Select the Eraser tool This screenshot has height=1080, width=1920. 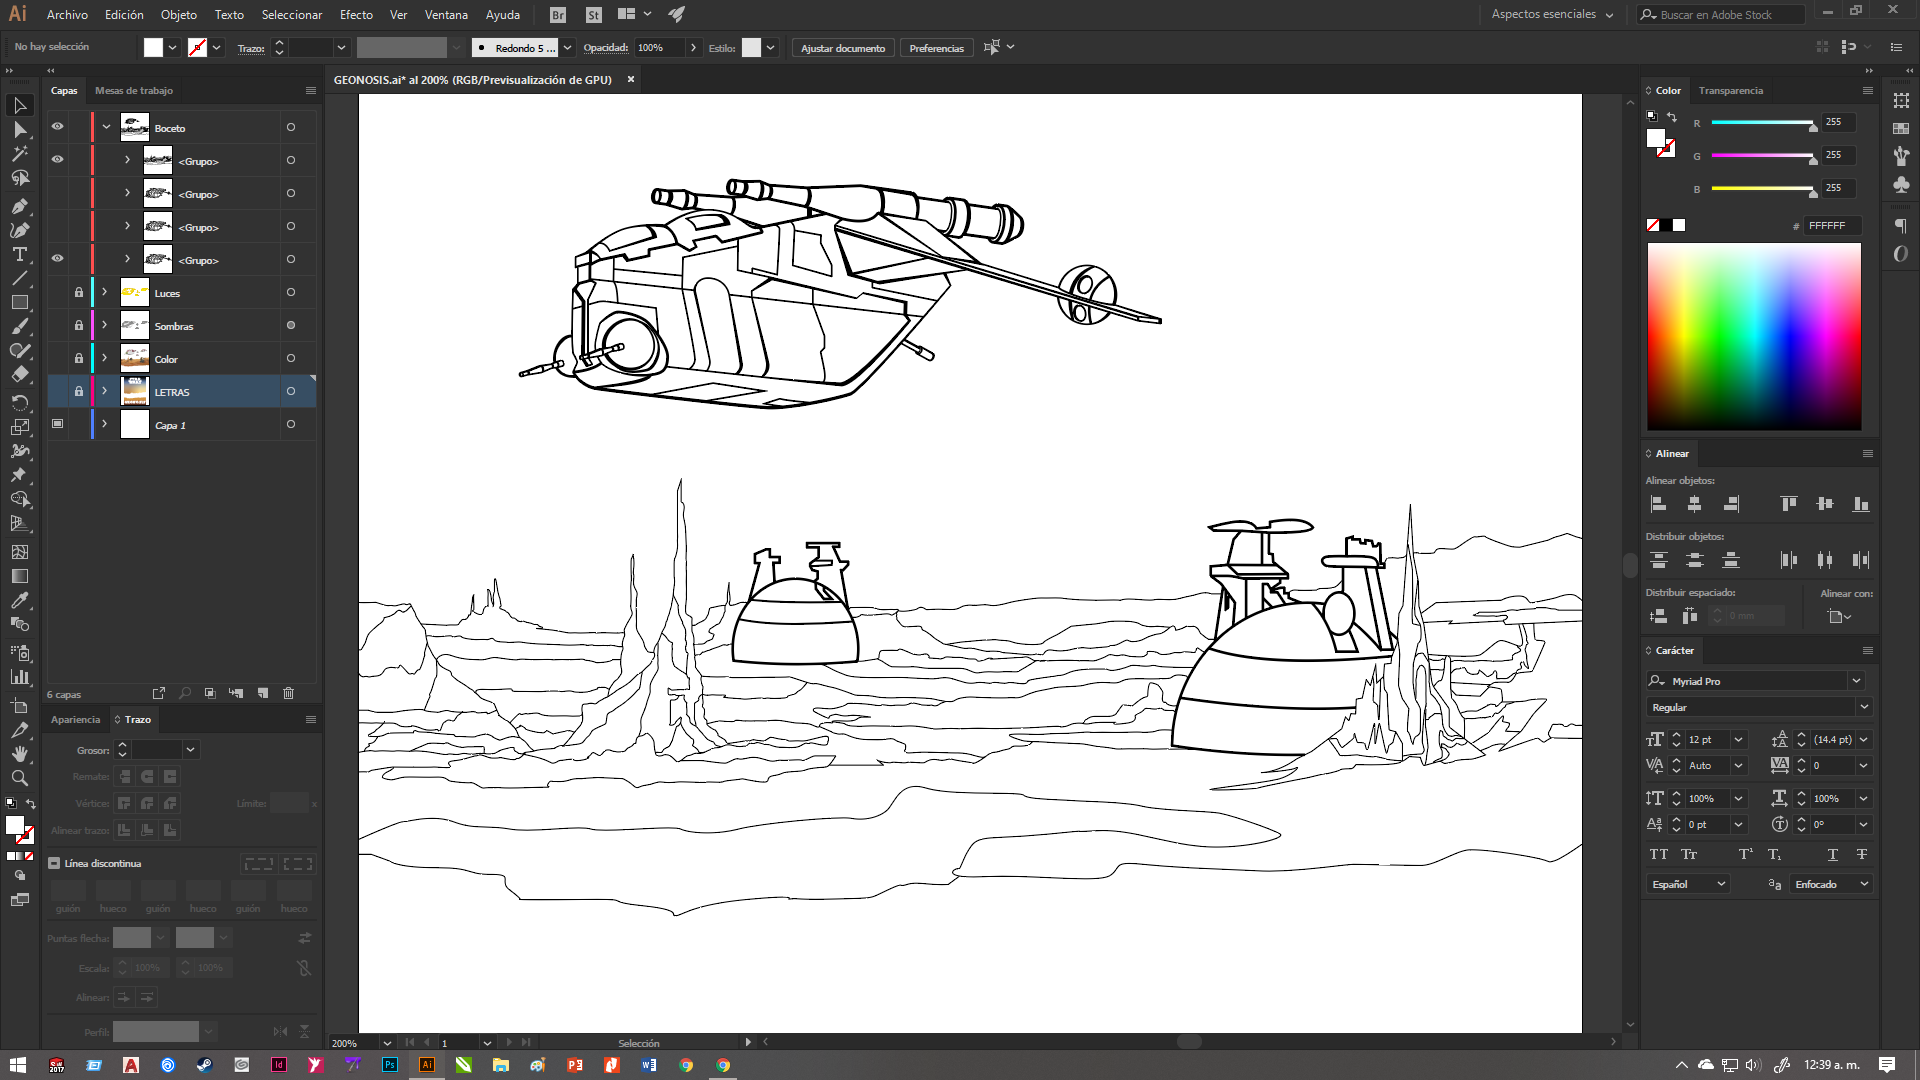click(19, 374)
